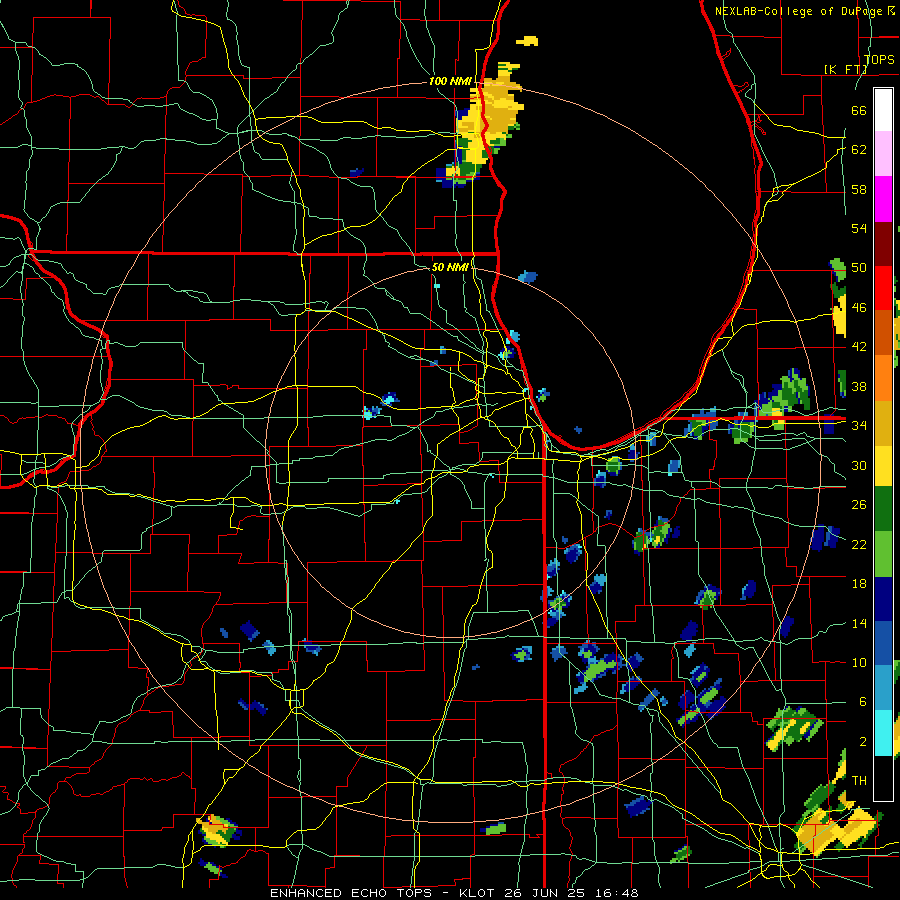This screenshot has width=900, height=900.
Task: Click the legend value "22"
Action: tap(859, 544)
